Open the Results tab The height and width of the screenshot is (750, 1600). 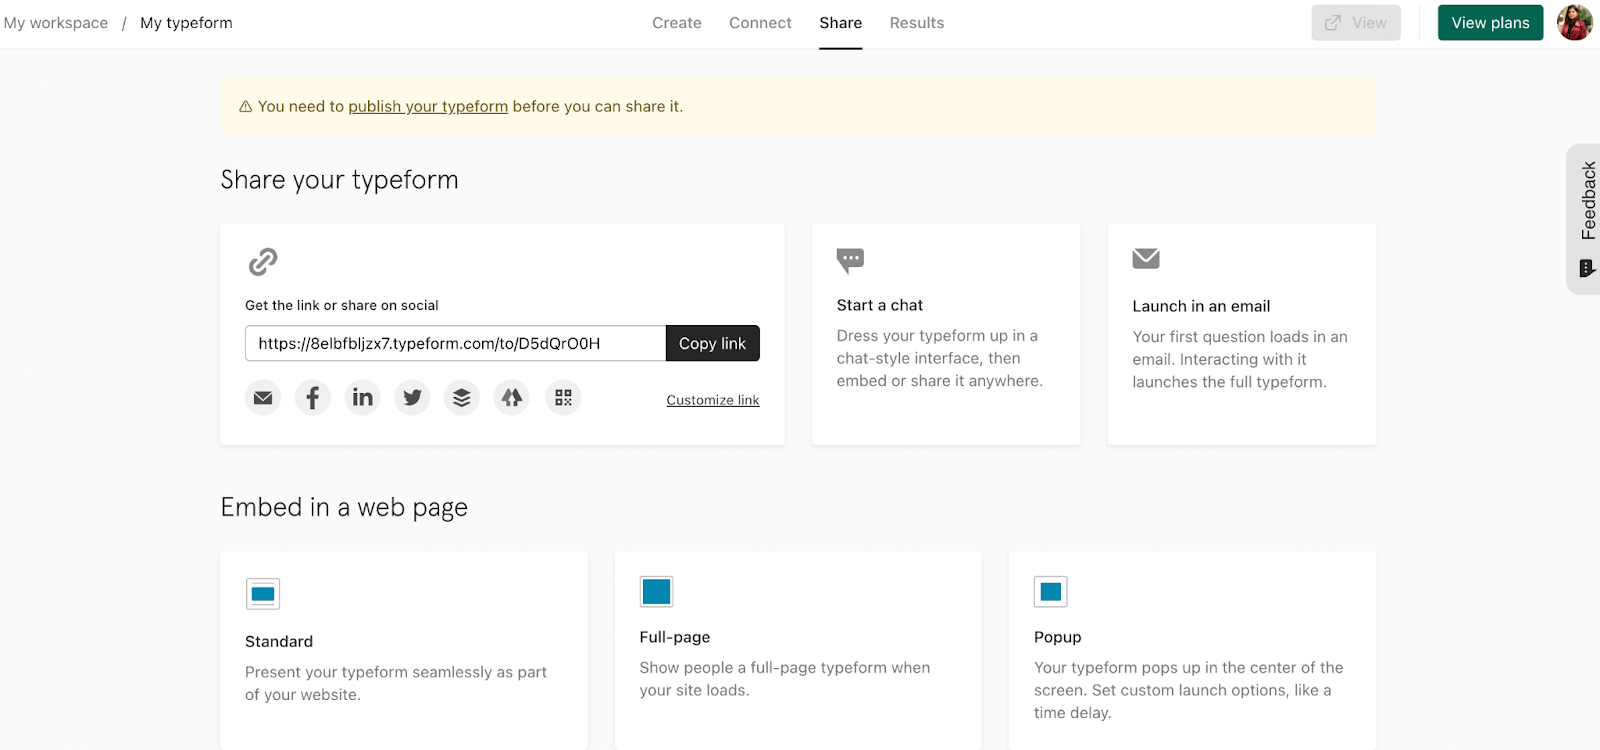pyautogui.click(x=917, y=23)
